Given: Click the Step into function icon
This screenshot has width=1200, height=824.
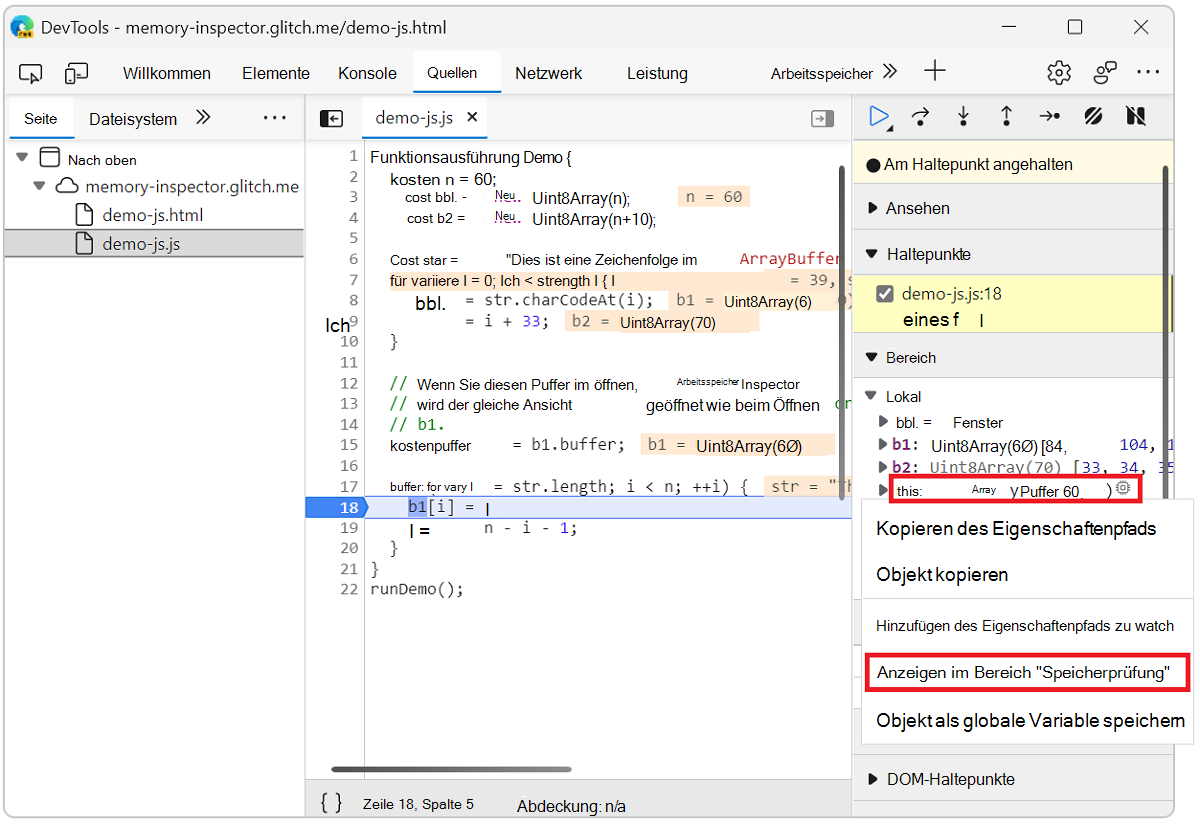Looking at the screenshot, I should (963, 117).
